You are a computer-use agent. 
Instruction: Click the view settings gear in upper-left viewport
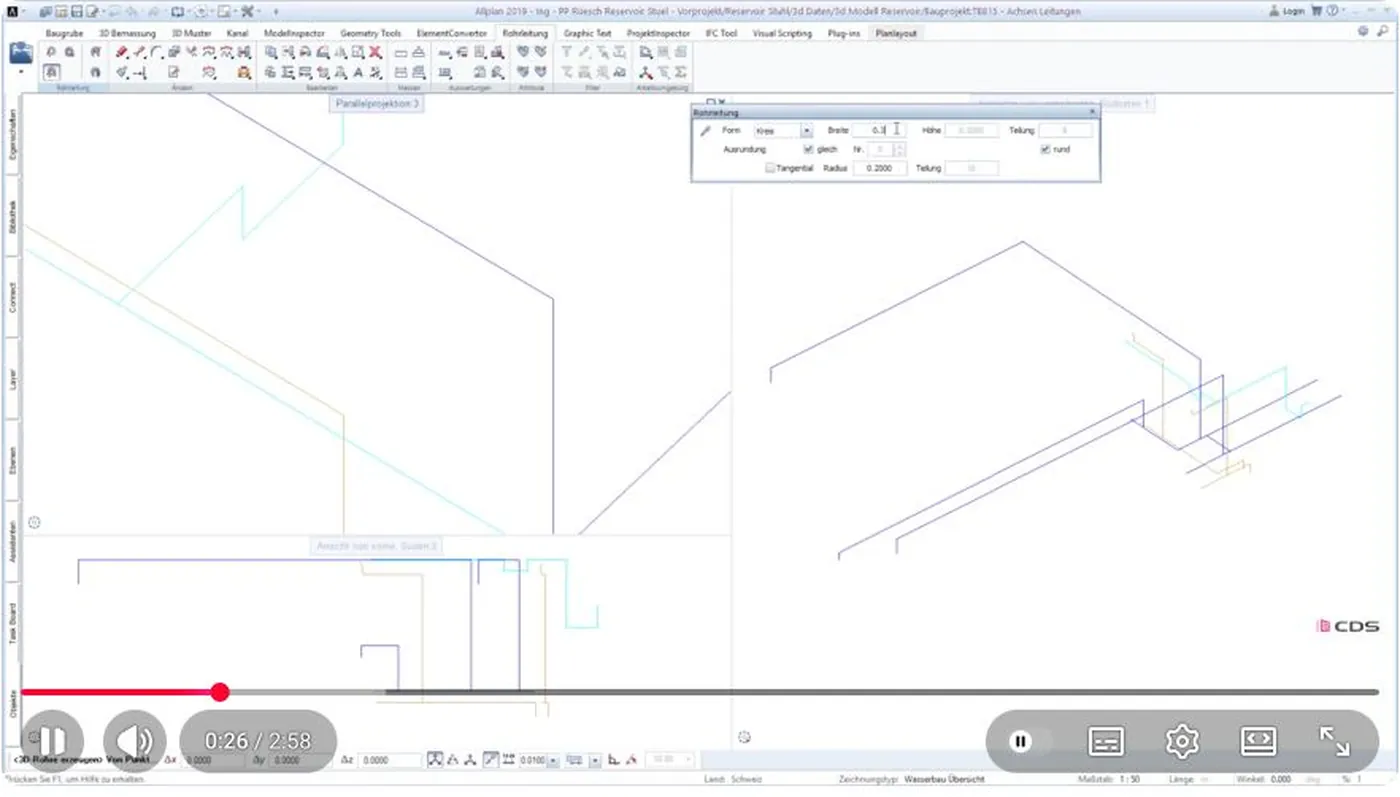pyautogui.click(x=35, y=522)
